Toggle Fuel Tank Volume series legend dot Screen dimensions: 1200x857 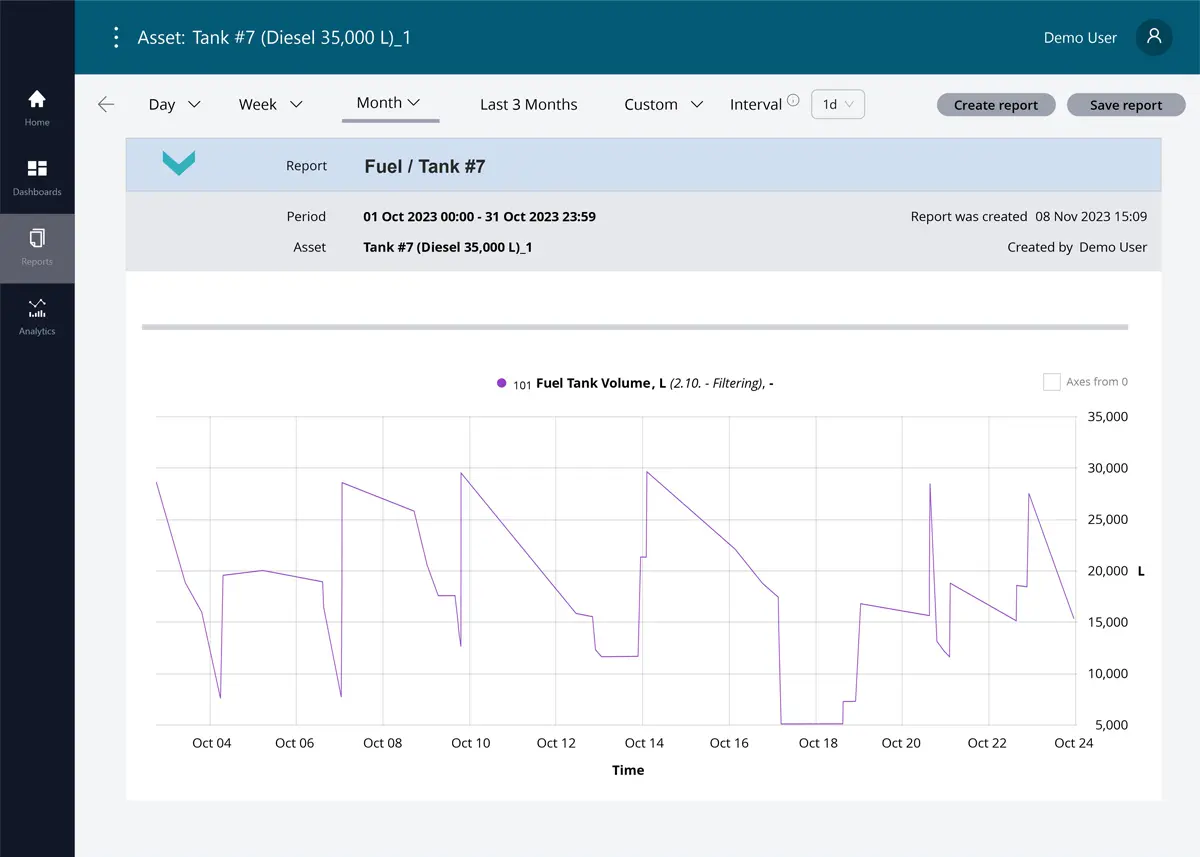[502, 383]
